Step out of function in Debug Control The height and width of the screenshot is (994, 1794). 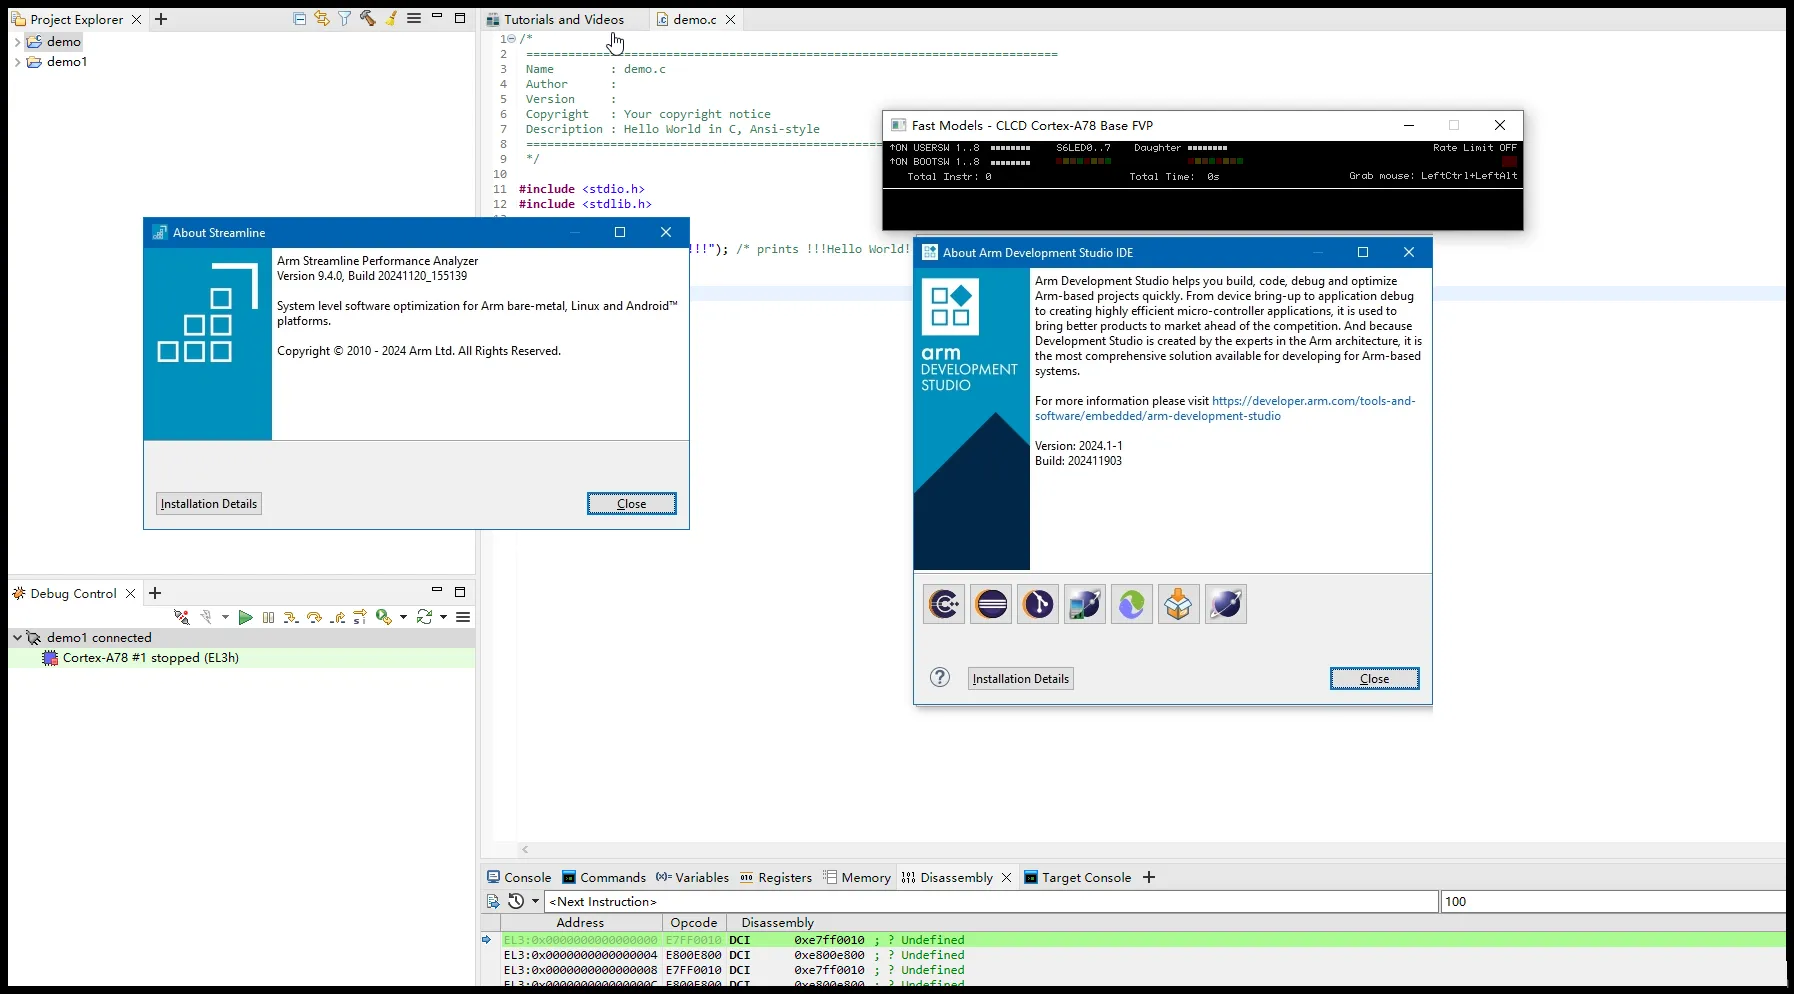pos(338,618)
